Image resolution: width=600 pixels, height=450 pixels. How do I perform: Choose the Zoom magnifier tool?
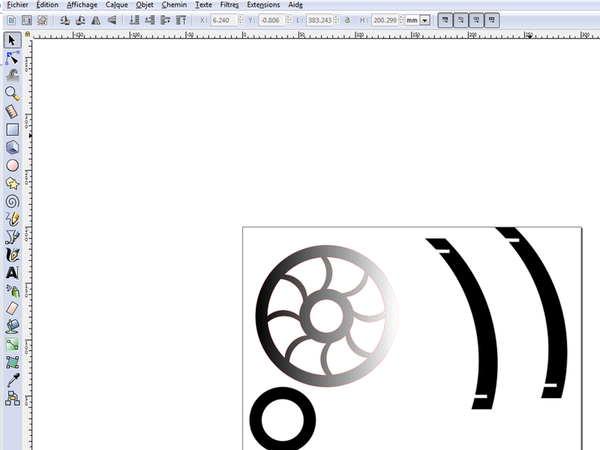pyautogui.click(x=12, y=92)
